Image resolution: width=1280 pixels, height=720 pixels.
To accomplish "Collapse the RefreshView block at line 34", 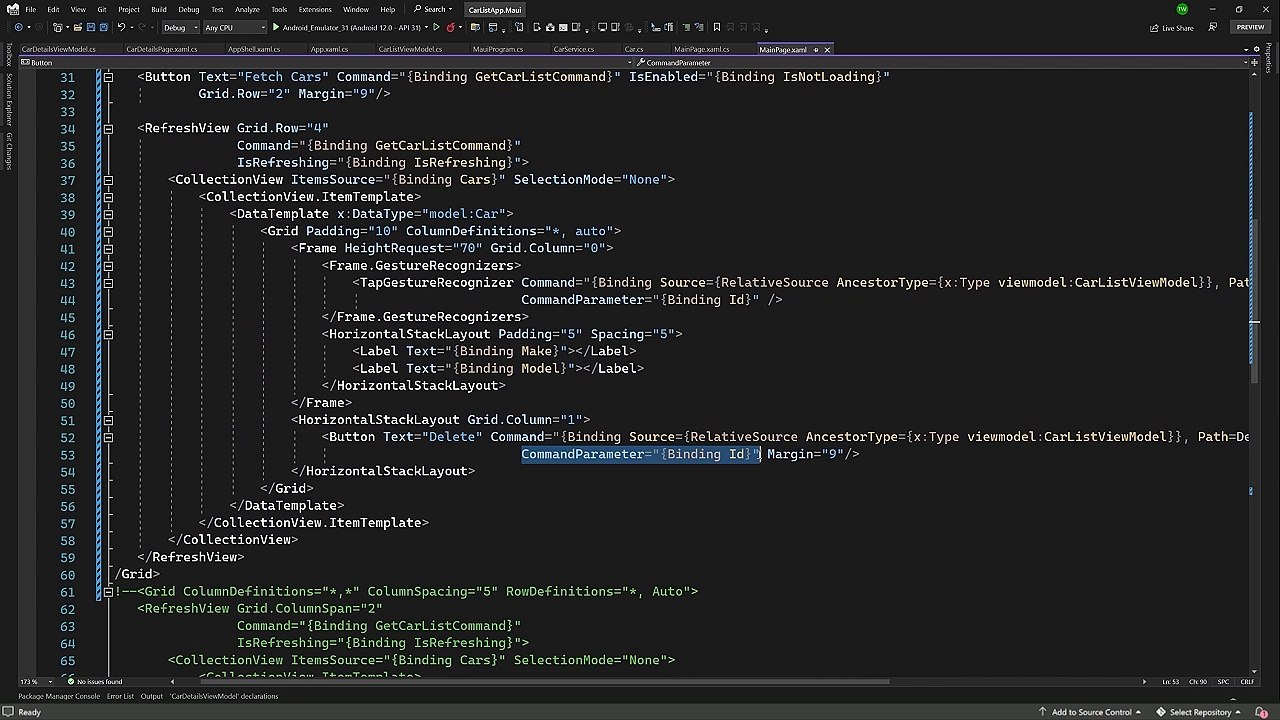I will [x=108, y=129].
